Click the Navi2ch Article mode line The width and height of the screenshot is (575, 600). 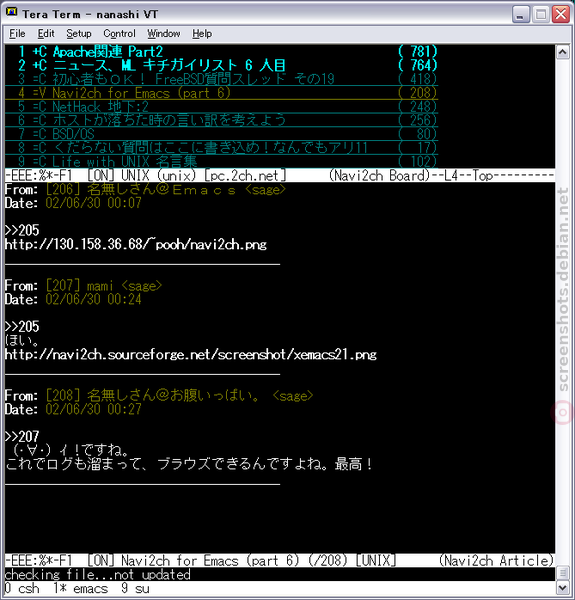coord(280,561)
